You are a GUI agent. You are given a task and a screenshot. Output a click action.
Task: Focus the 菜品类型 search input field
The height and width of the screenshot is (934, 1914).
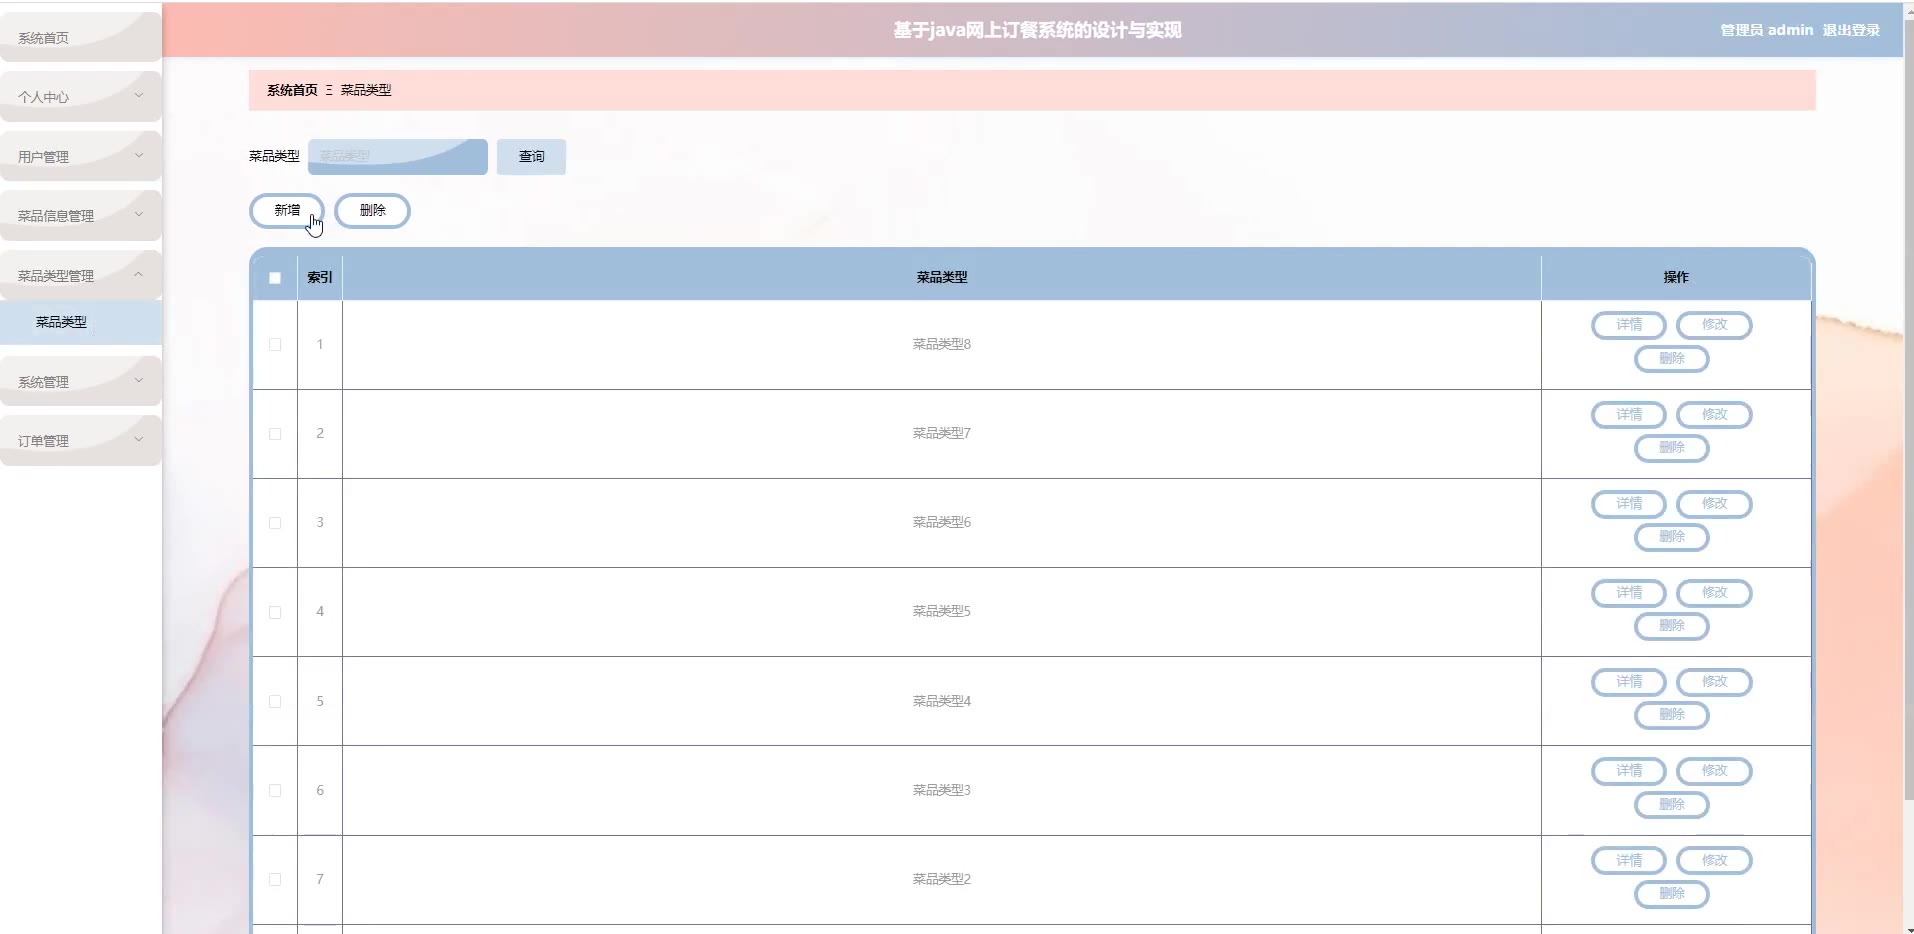coord(397,157)
